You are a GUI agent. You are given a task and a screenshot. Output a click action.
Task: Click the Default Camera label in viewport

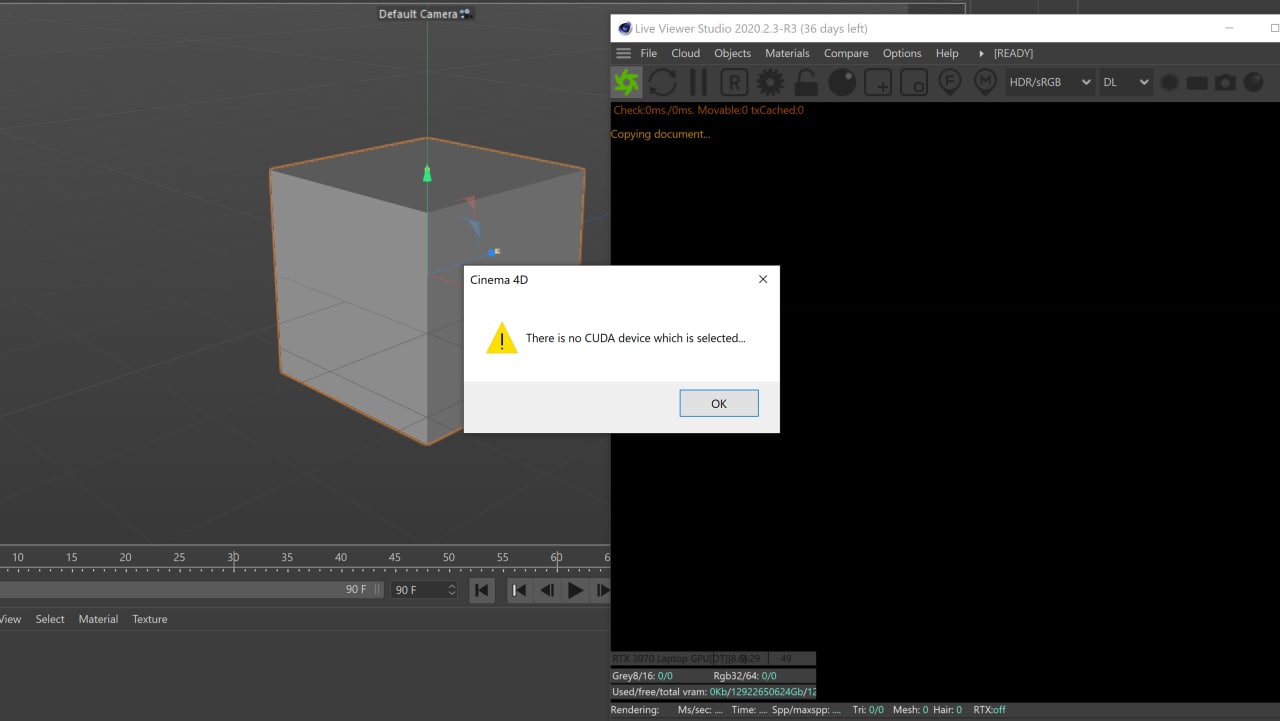[418, 14]
